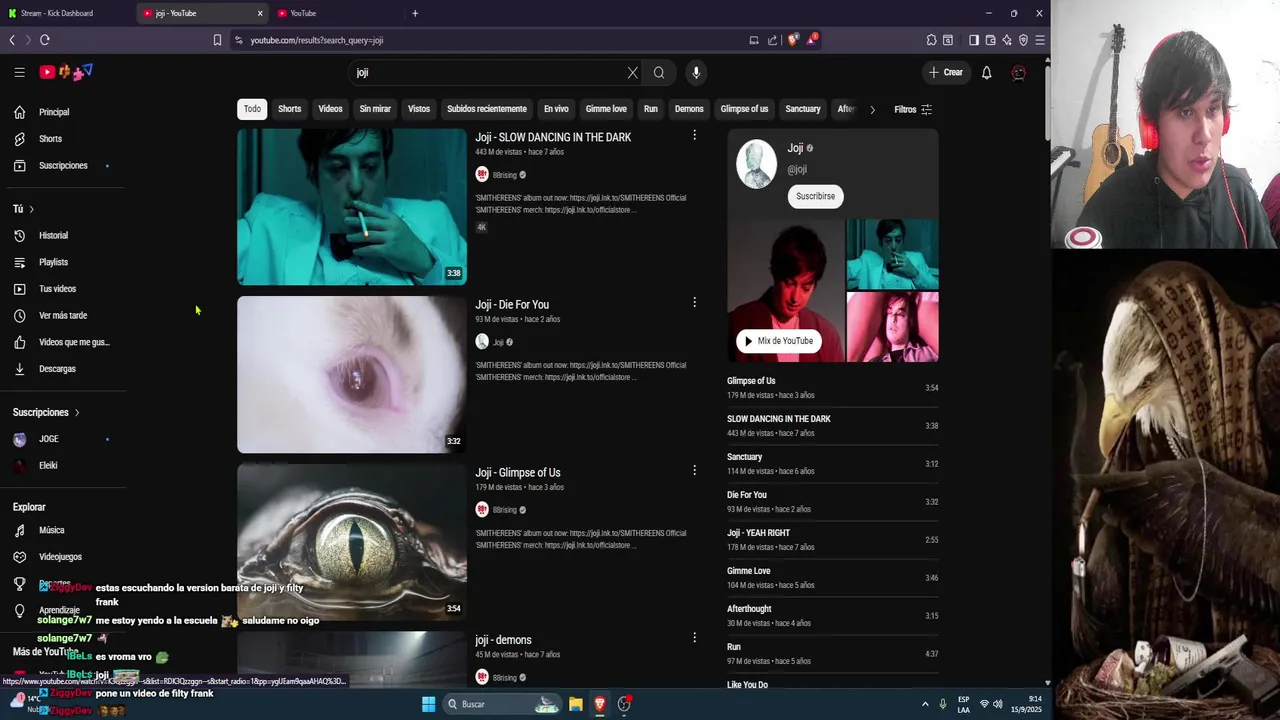Select the Todo filter chip
The image size is (1280, 720).
click(252, 109)
